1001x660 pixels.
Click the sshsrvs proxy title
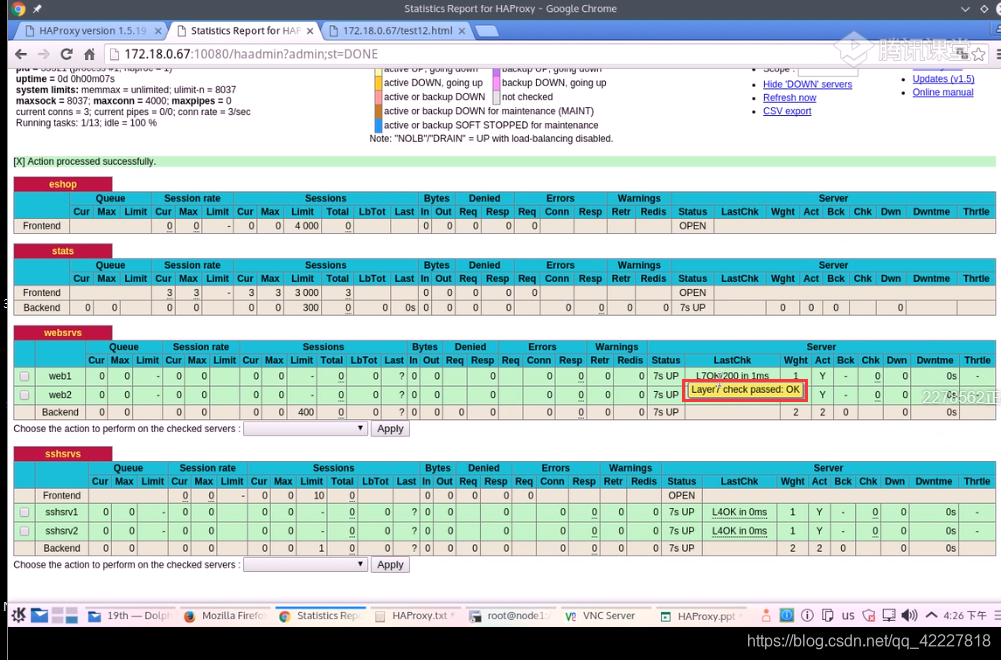pyautogui.click(x=63, y=454)
